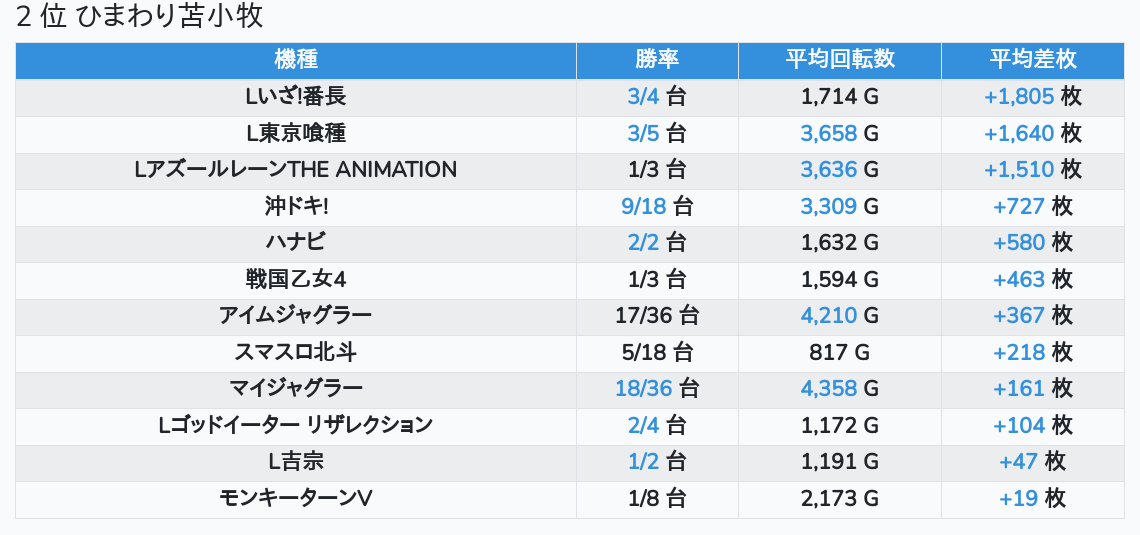Select the L吉宗 machine name

coord(295,461)
